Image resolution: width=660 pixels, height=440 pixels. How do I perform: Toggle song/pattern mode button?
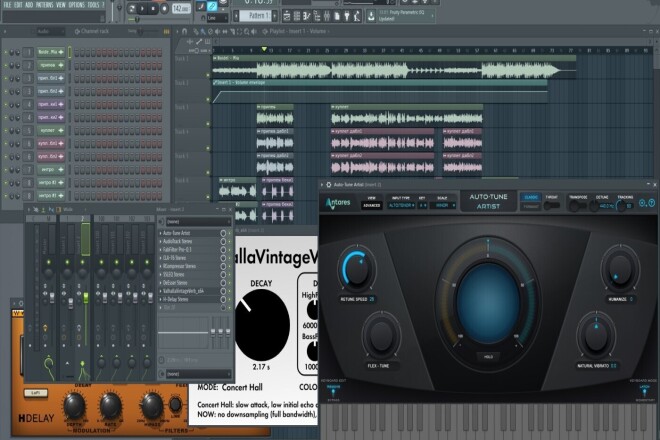[132, 8]
